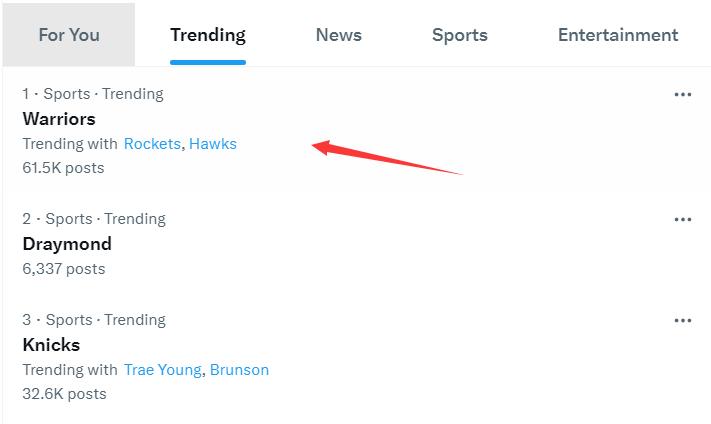
Task: Click the '1 · Sports · Trending' label
Action: coord(93,94)
